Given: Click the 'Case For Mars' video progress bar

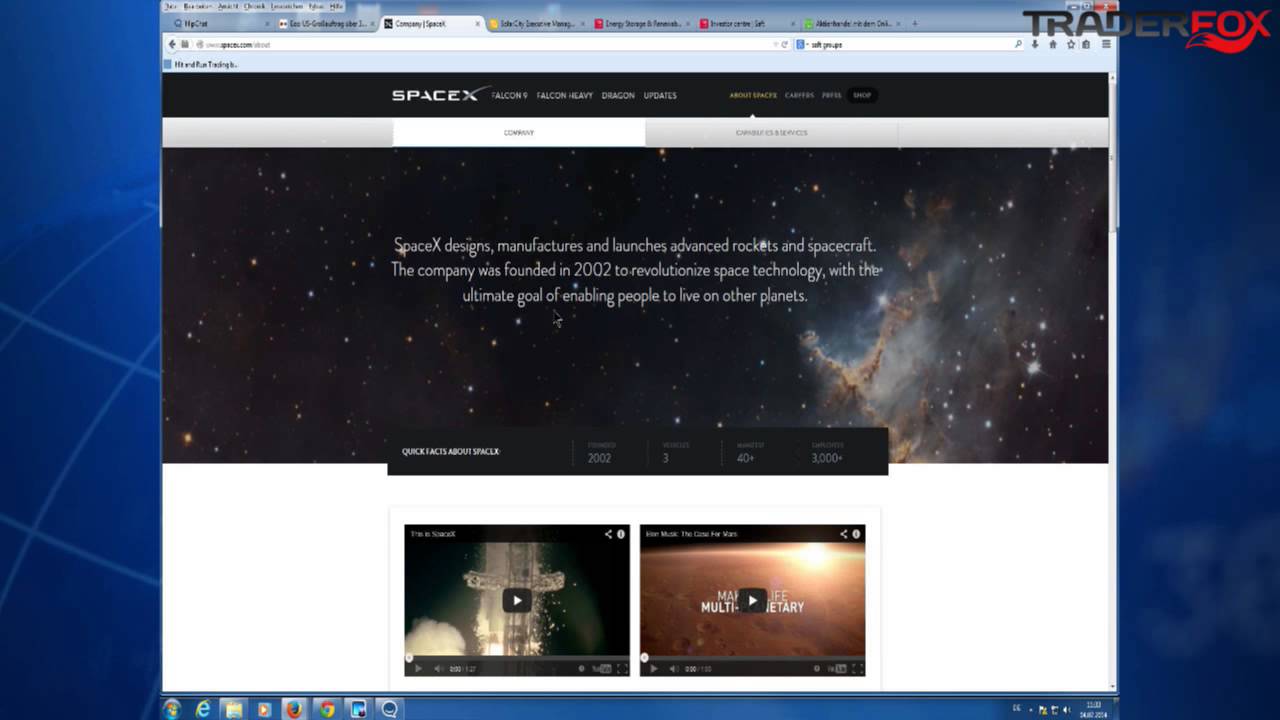Looking at the screenshot, I should 752,659.
